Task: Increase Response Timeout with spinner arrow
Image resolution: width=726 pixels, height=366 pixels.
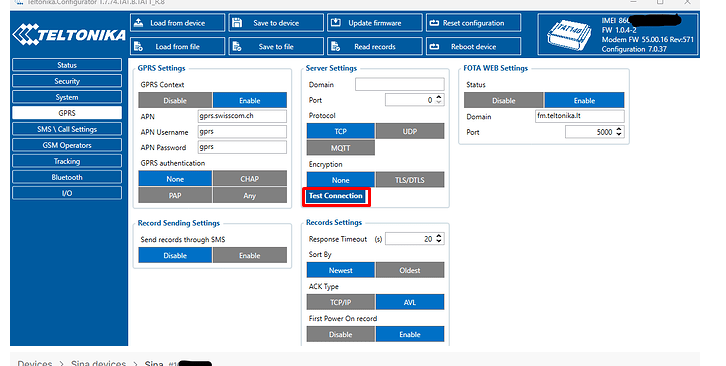Action: pyautogui.click(x=439, y=236)
